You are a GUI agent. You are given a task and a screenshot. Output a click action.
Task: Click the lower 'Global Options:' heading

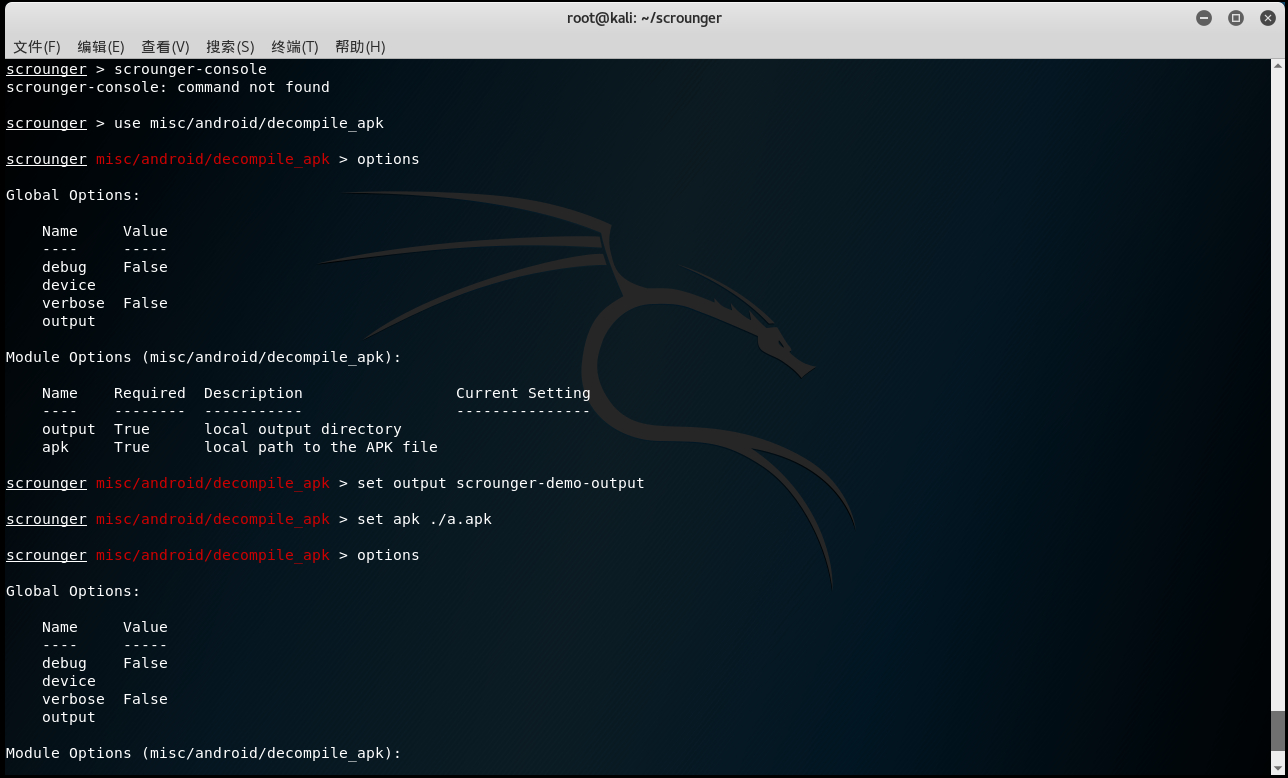73,591
